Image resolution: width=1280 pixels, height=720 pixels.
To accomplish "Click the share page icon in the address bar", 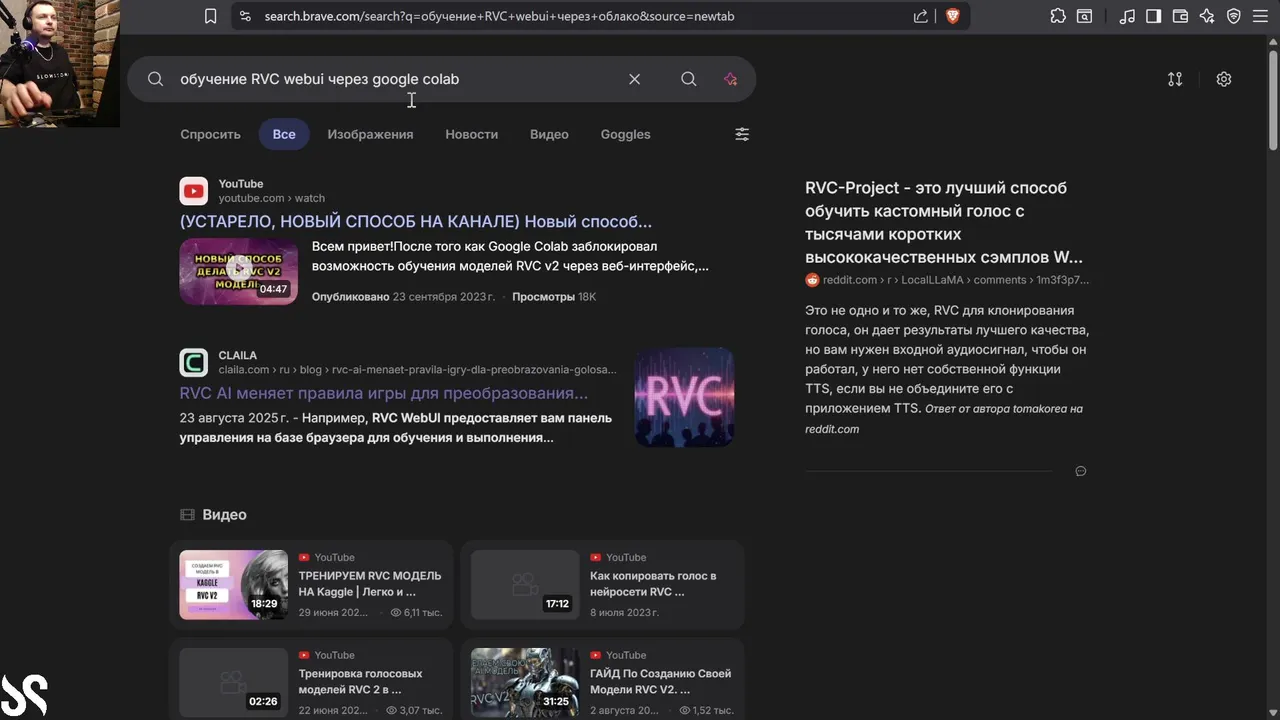I will coord(921,16).
